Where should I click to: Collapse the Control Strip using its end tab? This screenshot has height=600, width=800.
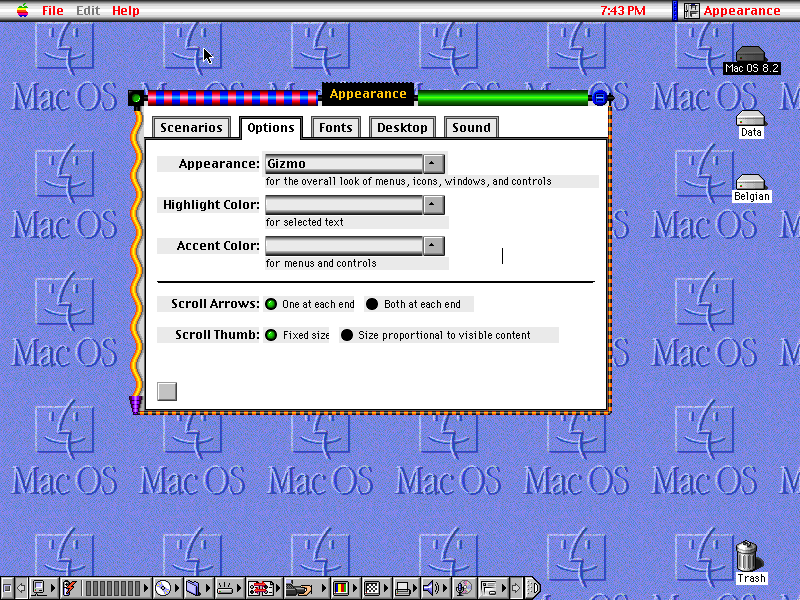(x=533, y=588)
